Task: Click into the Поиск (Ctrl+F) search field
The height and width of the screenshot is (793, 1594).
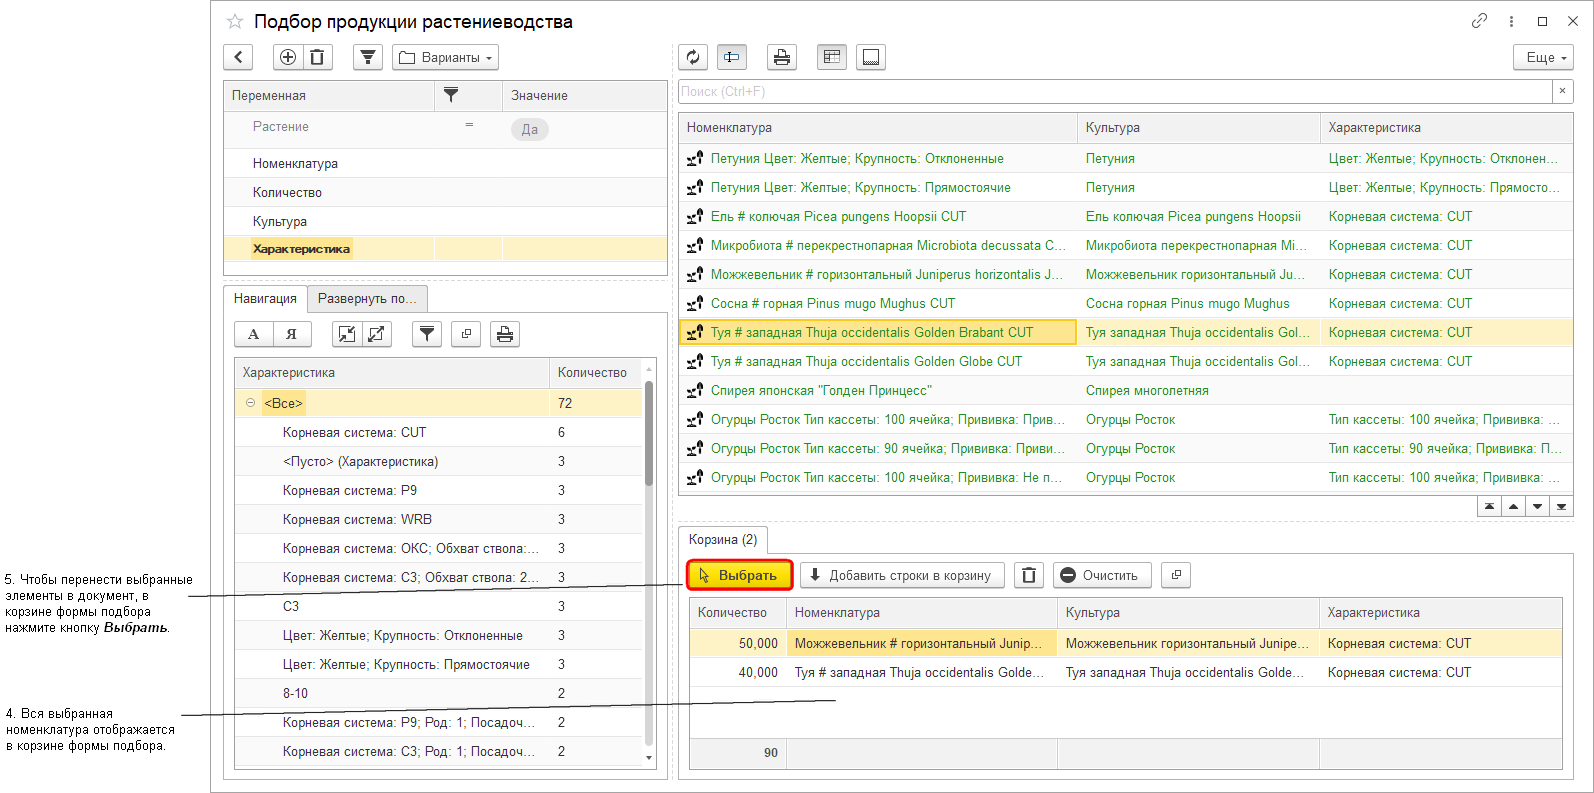Action: (1114, 92)
